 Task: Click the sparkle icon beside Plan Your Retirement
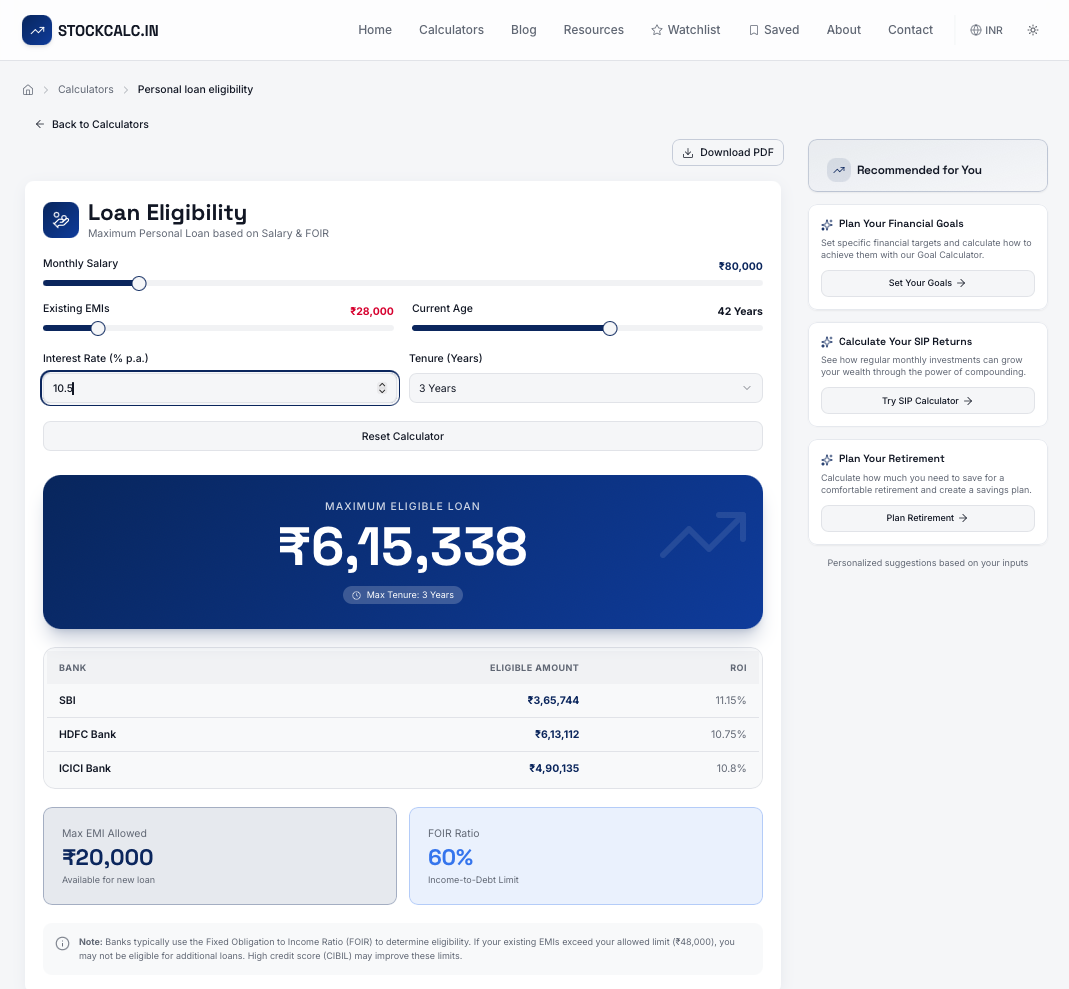[825, 459]
